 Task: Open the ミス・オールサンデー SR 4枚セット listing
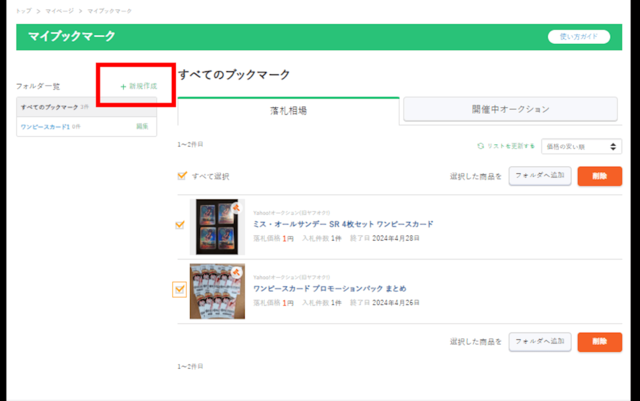[x=343, y=224]
